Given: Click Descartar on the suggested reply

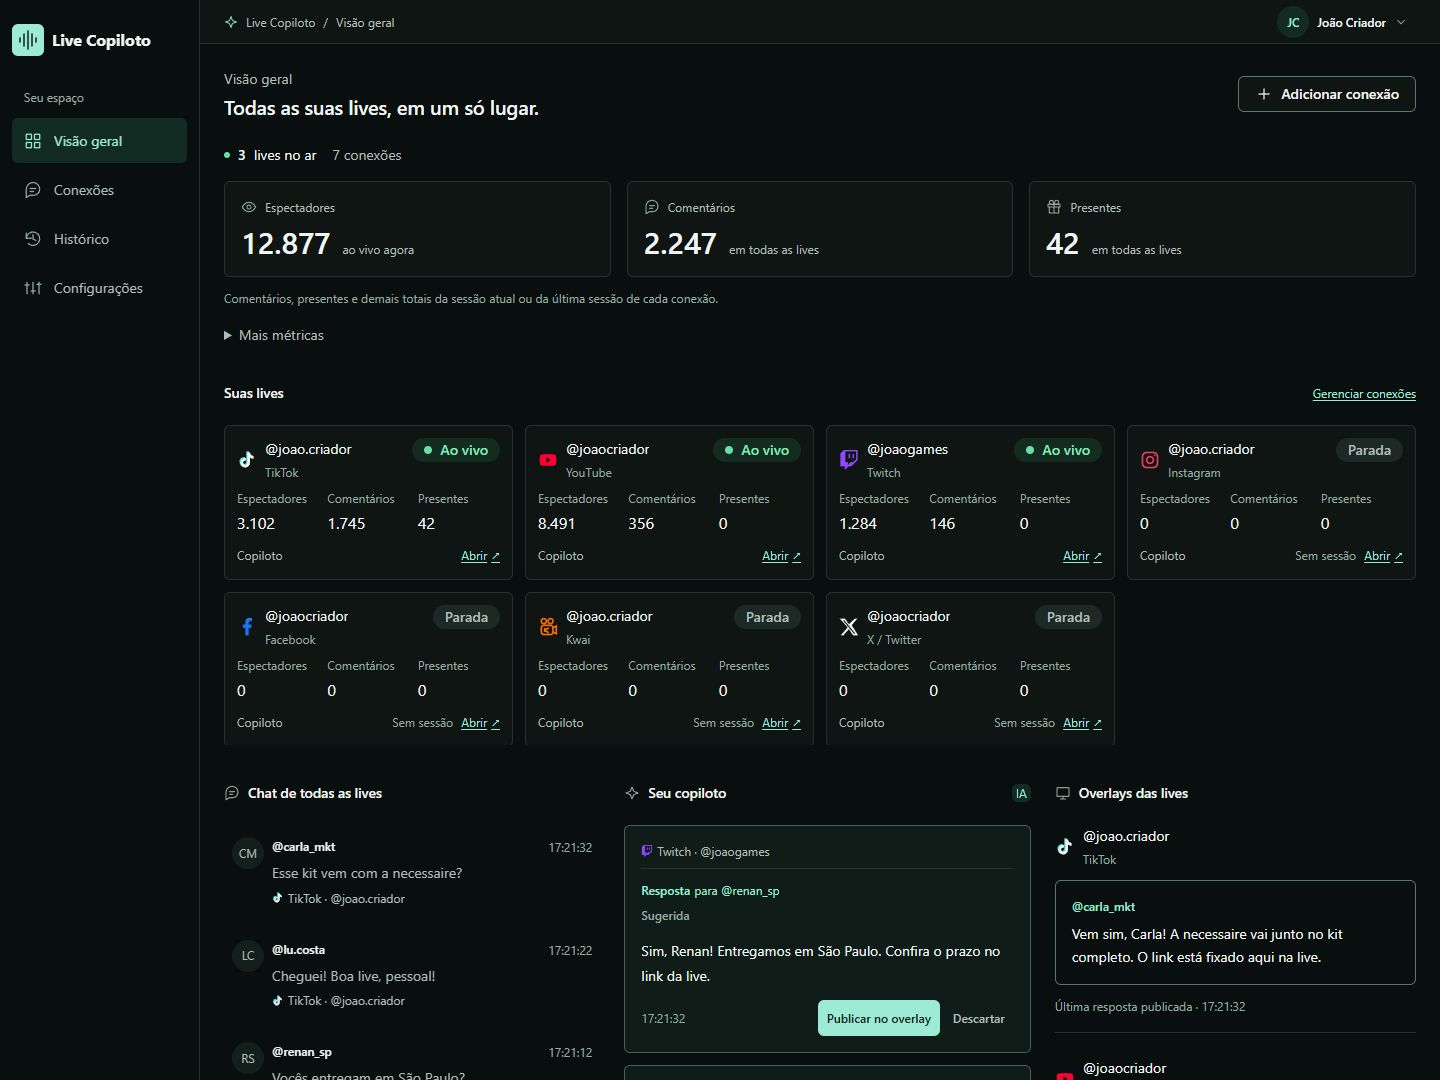Looking at the screenshot, I should [979, 1018].
